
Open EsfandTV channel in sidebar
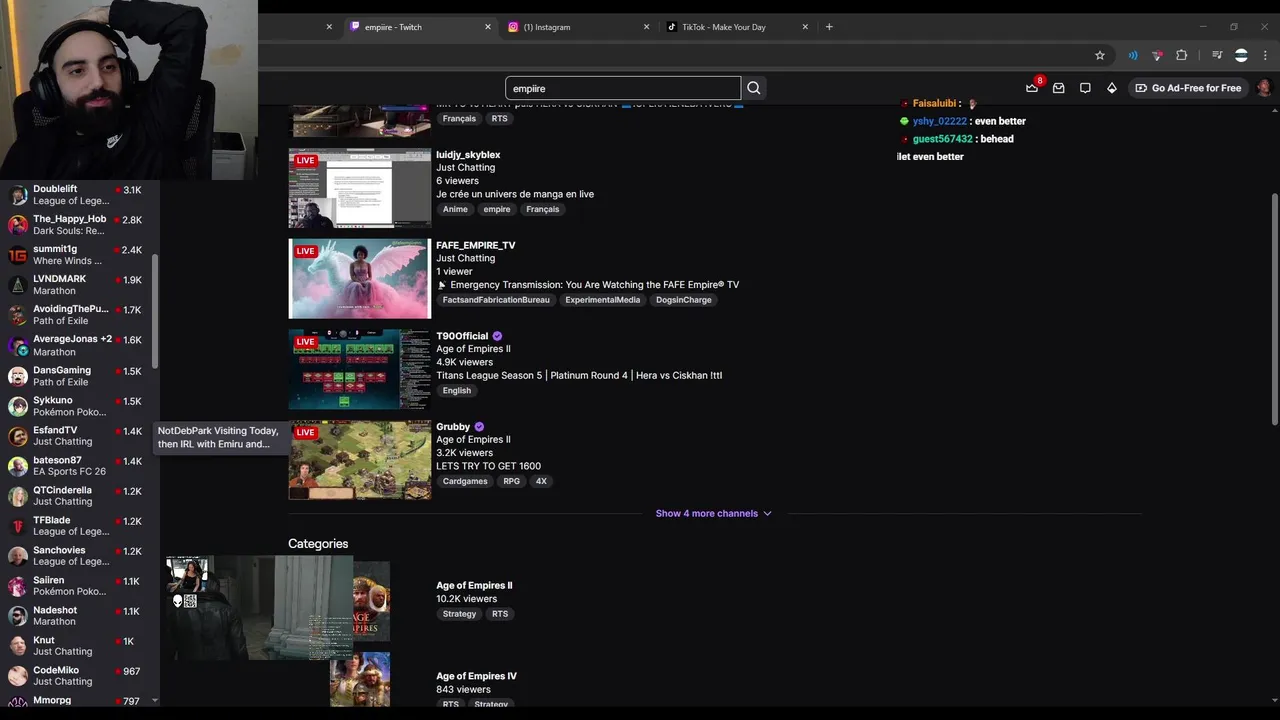[79, 436]
